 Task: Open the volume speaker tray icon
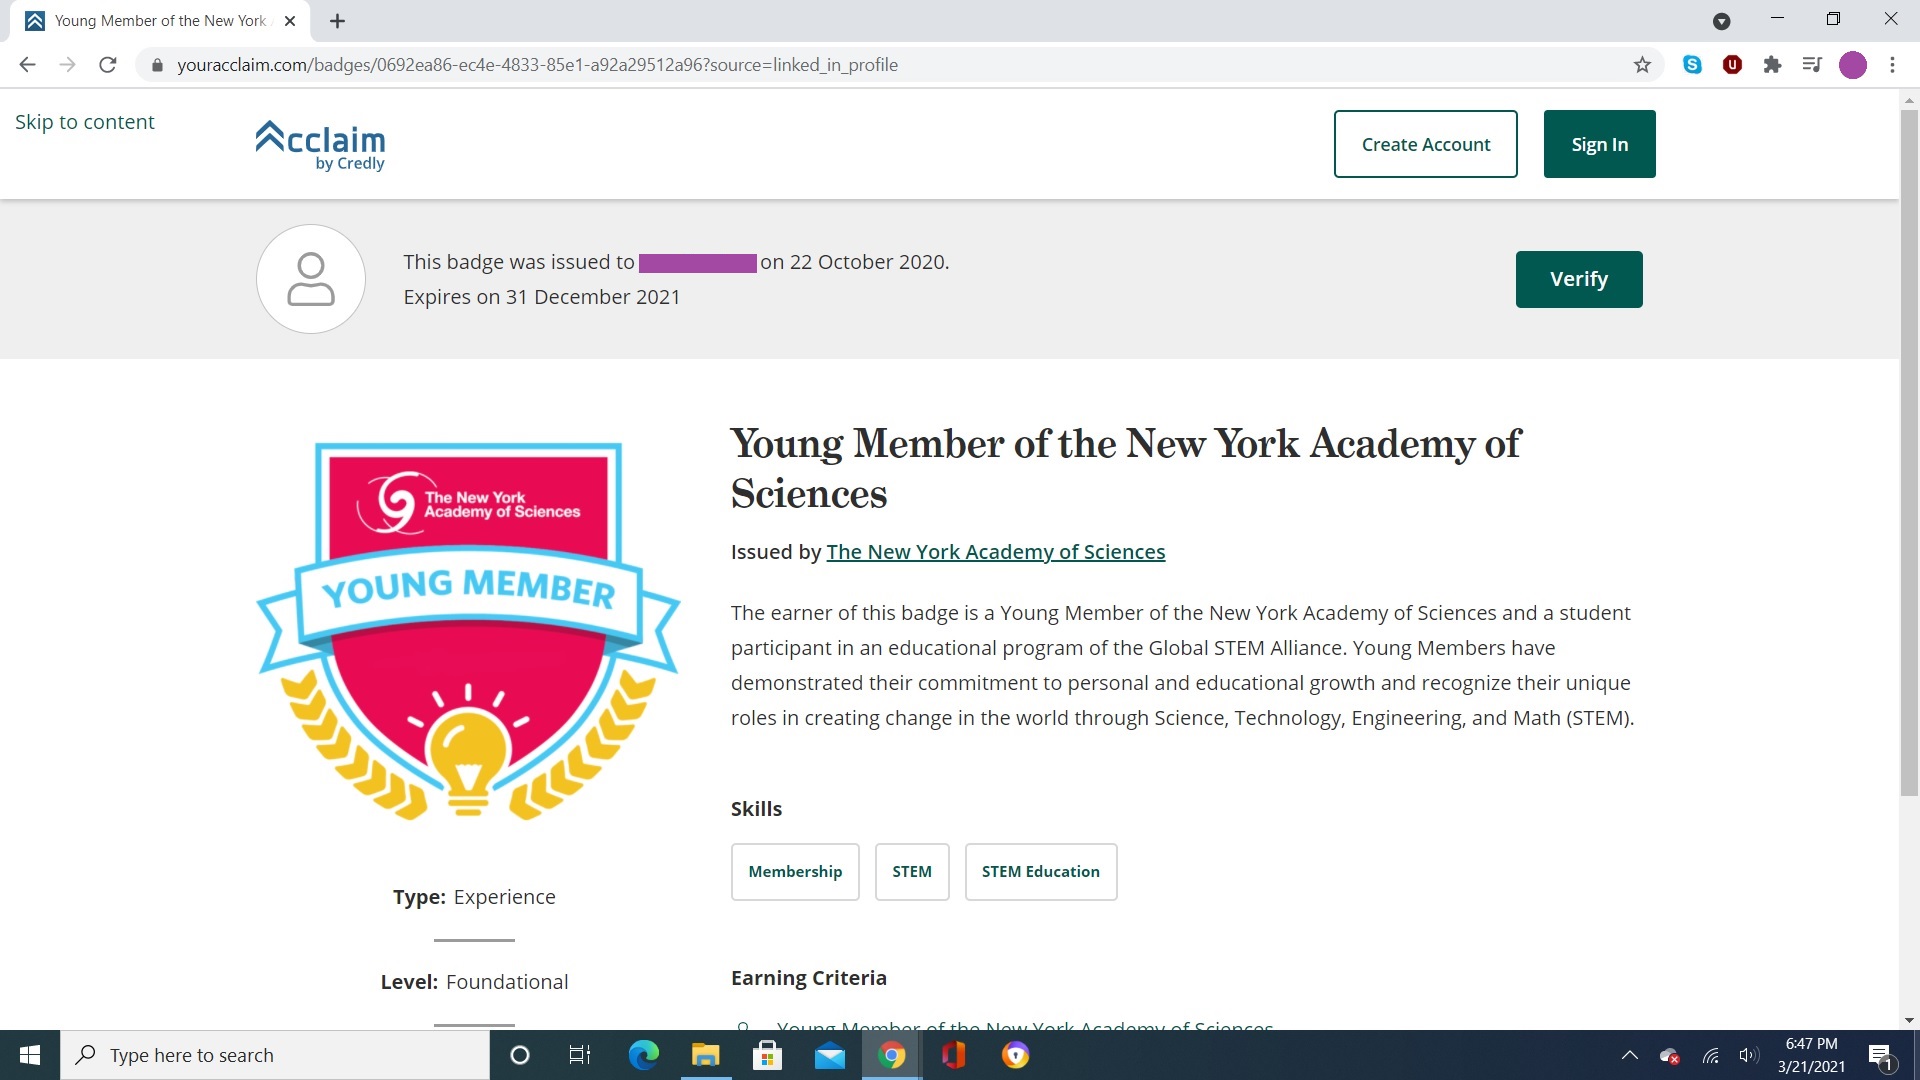[x=1749, y=1055]
